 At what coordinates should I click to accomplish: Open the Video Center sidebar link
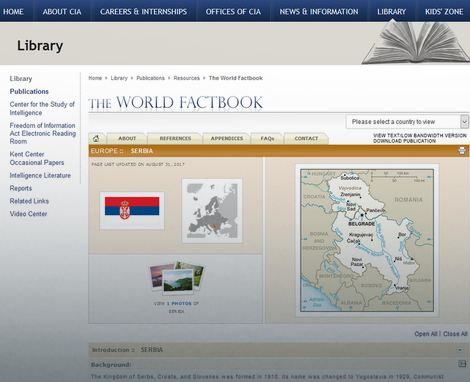click(28, 214)
